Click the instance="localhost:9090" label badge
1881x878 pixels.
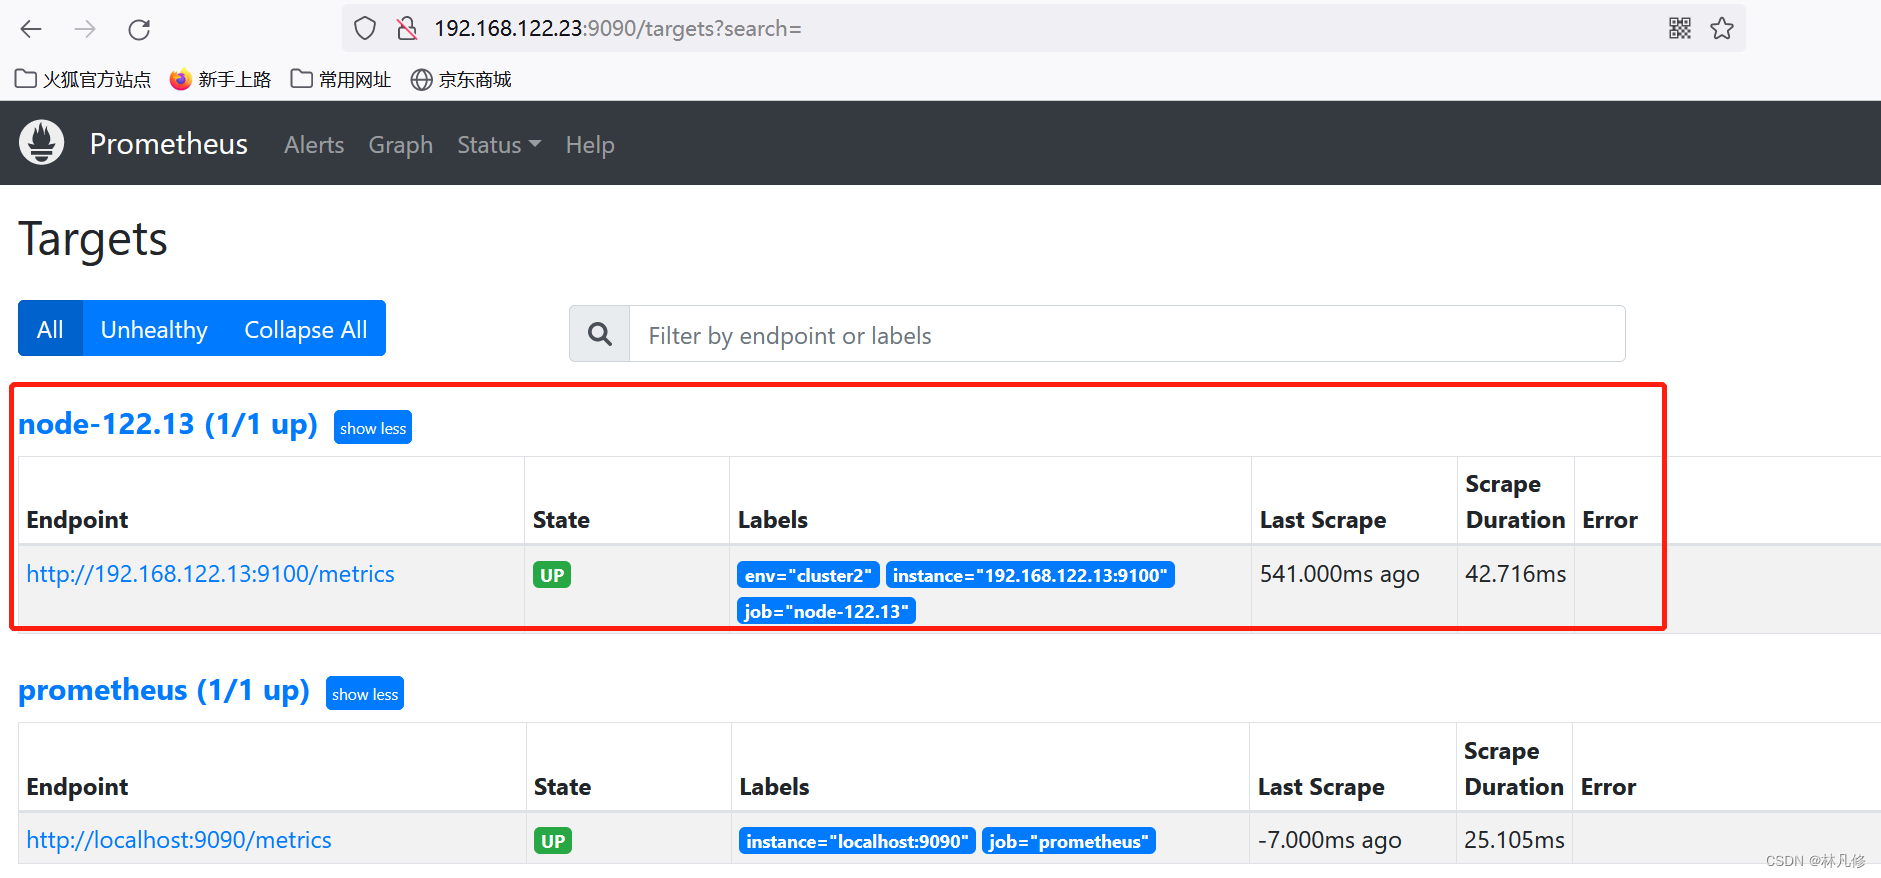click(857, 841)
